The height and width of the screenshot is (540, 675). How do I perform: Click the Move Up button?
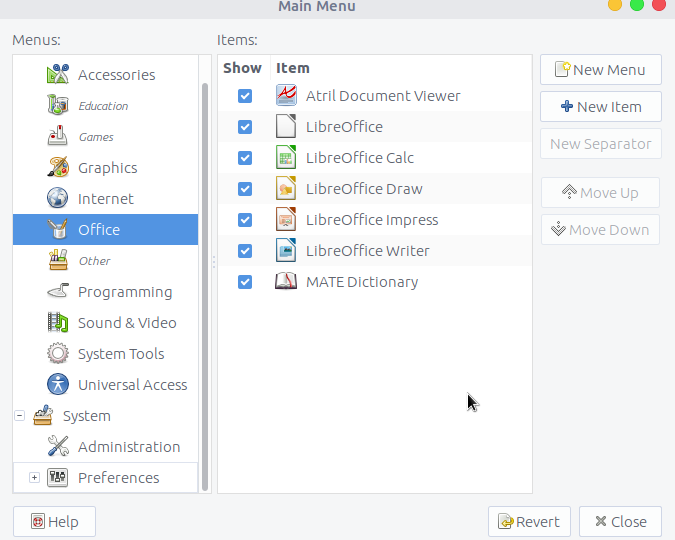pos(600,193)
